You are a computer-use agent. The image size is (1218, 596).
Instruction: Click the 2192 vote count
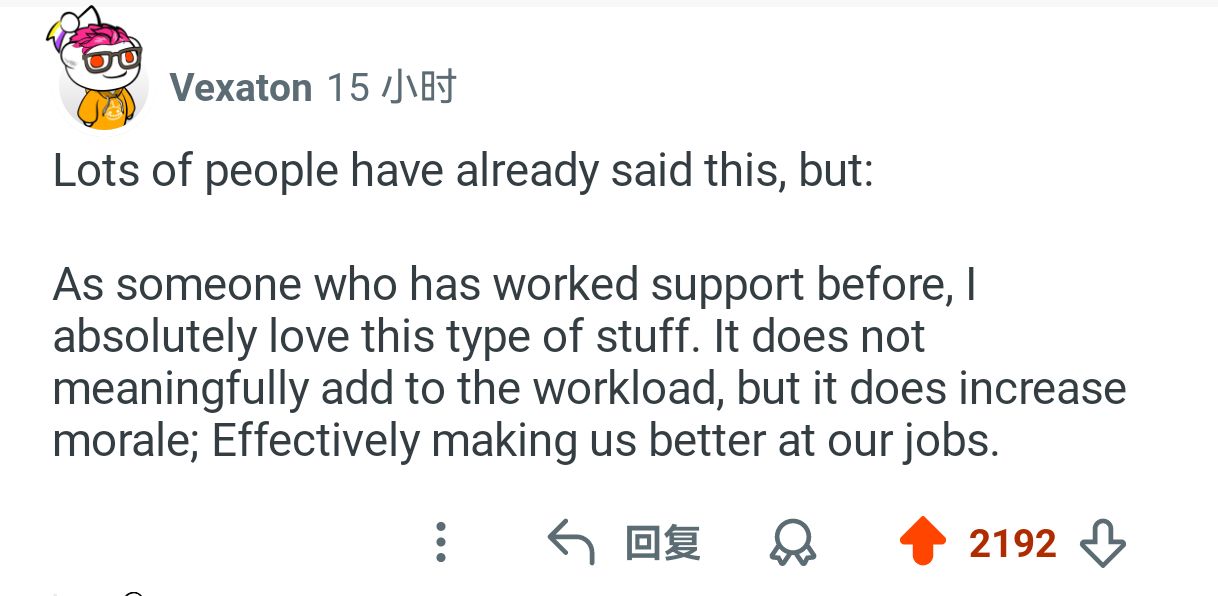1012,544
